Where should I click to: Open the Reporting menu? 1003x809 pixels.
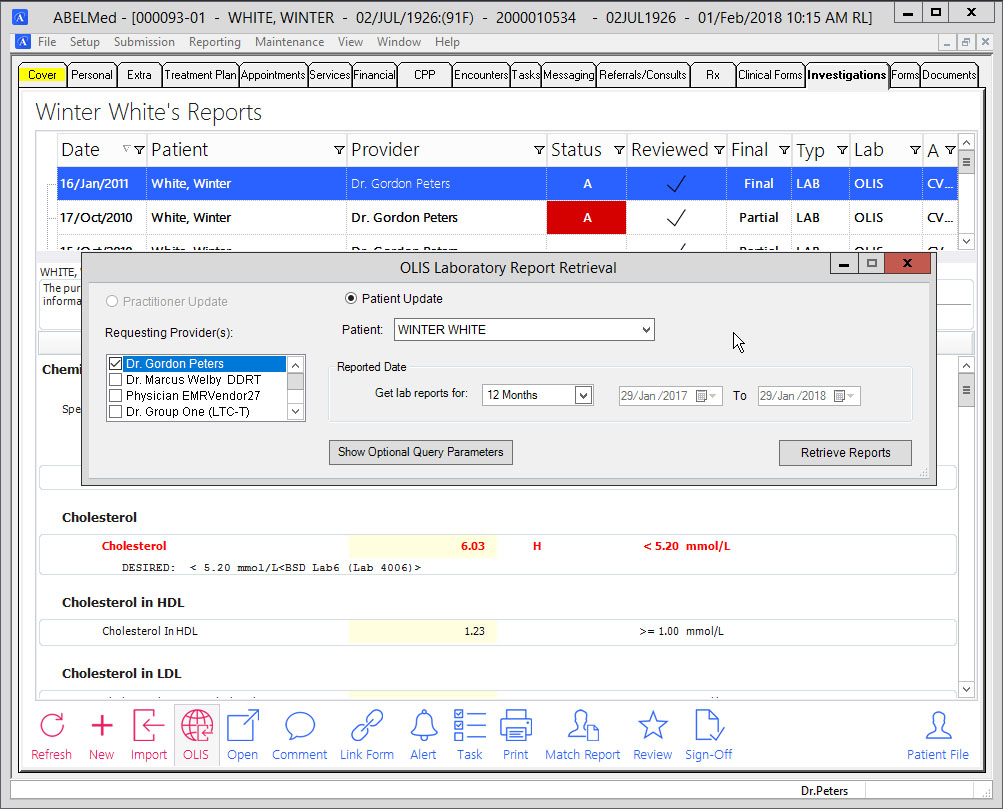(214, 42)
